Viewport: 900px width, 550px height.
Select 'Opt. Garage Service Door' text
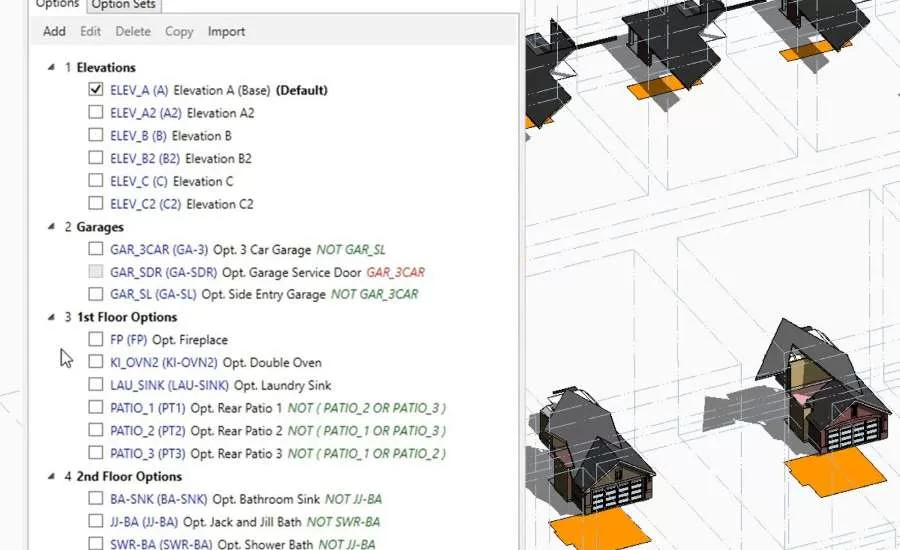click(x=292, y=272)
